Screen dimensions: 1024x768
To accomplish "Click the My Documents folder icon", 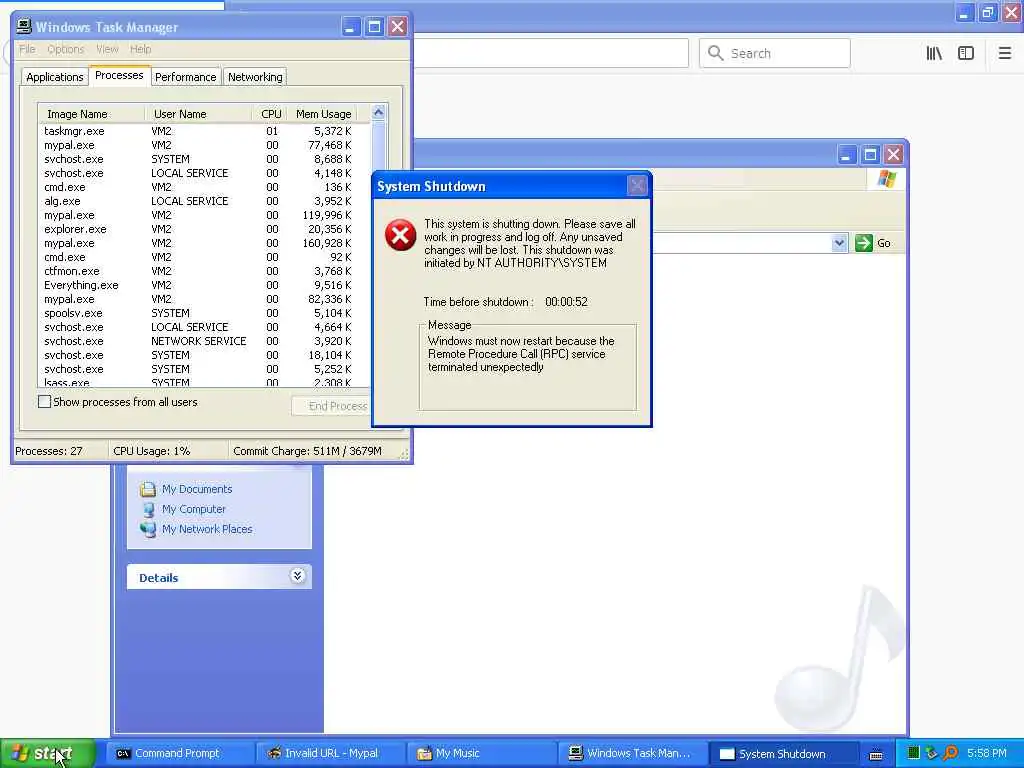I will coord(148,489).
